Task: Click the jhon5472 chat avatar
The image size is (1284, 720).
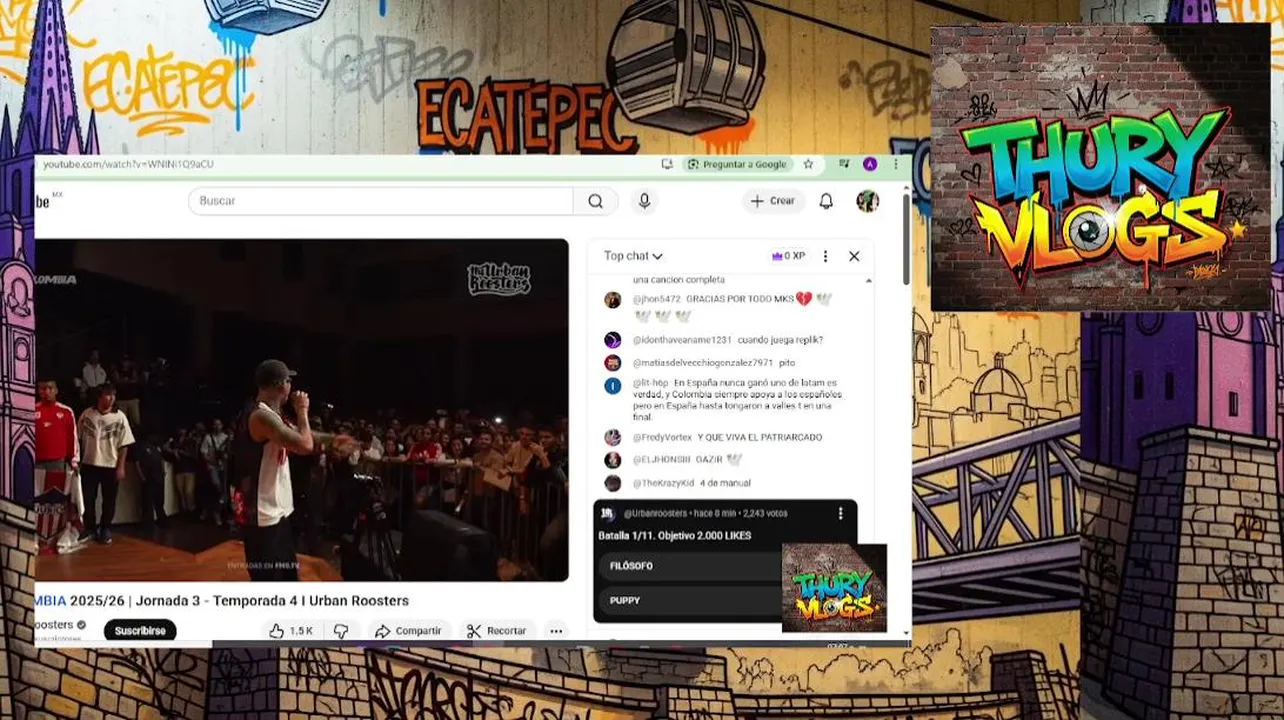Action: [613, 299]
